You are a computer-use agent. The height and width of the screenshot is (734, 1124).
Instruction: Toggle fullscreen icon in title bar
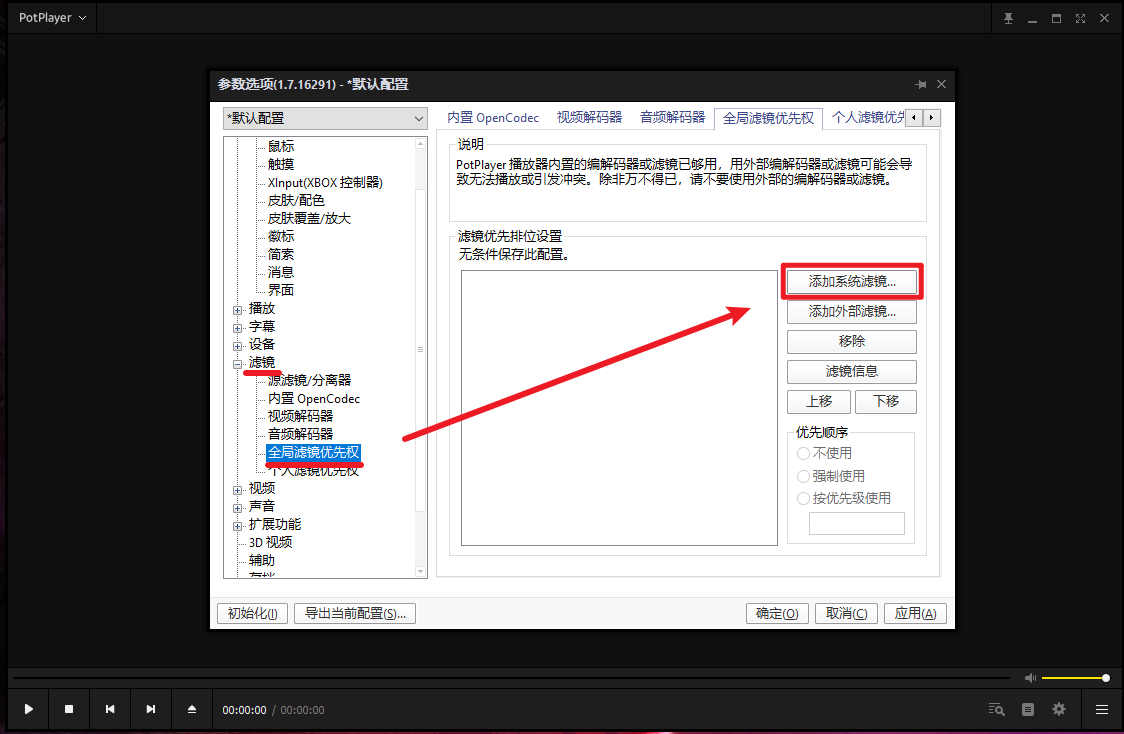tap(1080, 18)
